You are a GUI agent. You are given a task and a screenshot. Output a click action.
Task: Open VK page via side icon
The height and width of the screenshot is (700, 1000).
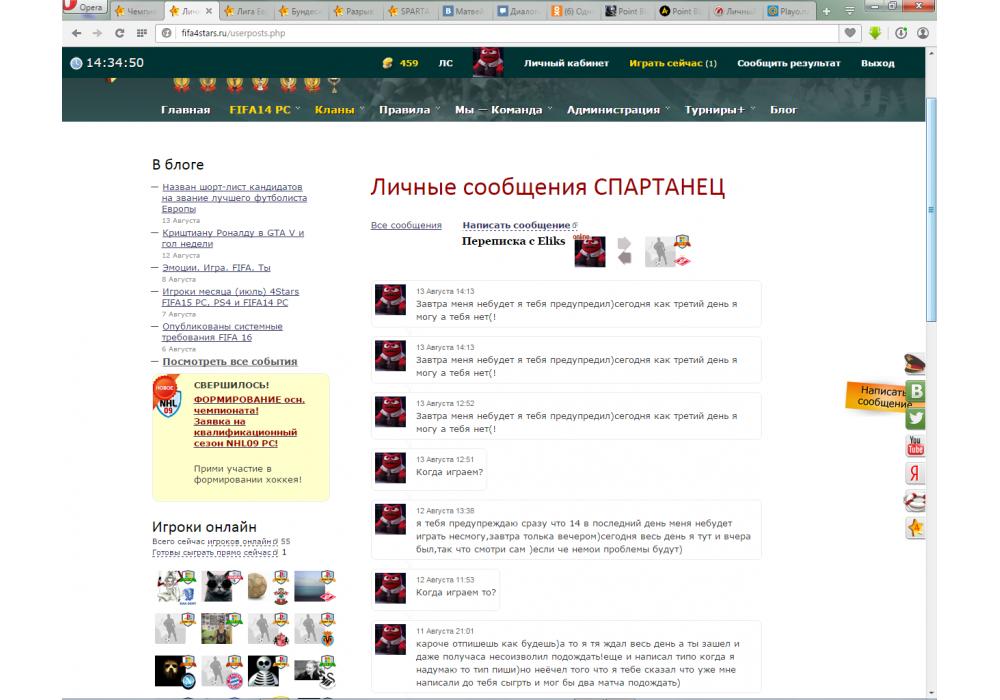click(916, 391)
